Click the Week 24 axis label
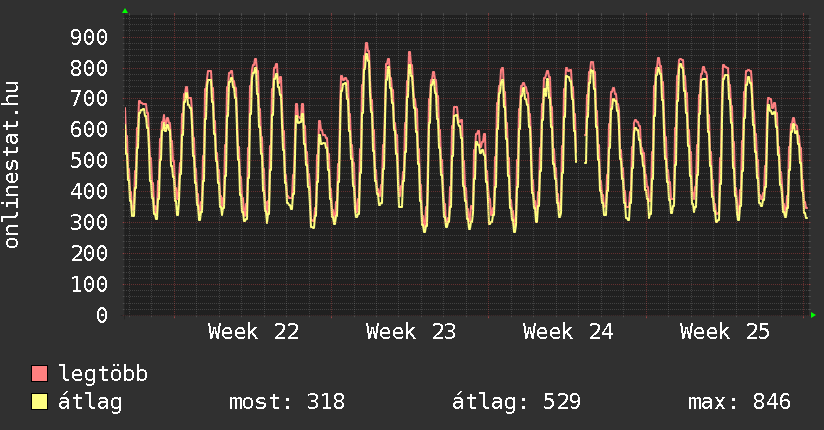This screenshot has width=824, height=430. [568, 332]
